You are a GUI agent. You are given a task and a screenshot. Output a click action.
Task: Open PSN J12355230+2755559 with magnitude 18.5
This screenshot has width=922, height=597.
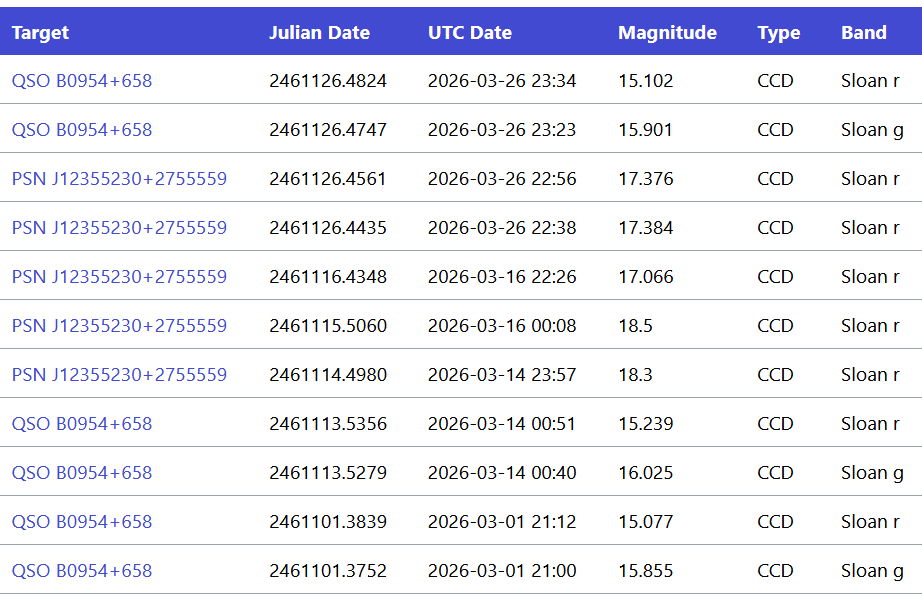[119, 326]
